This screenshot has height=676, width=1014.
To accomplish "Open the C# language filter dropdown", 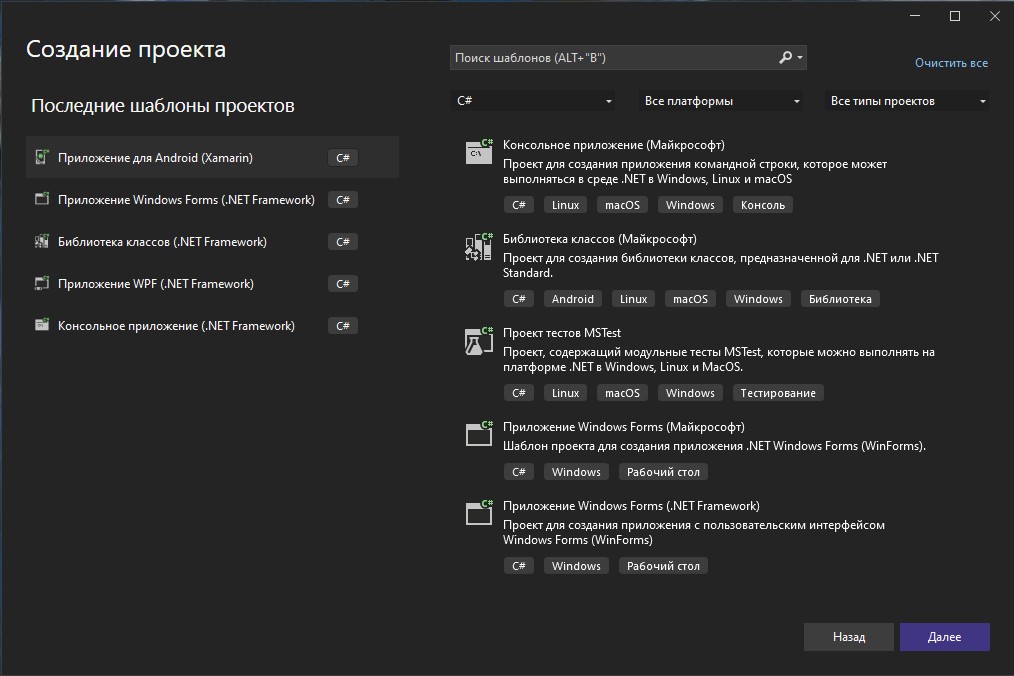I will coord(535,101).
